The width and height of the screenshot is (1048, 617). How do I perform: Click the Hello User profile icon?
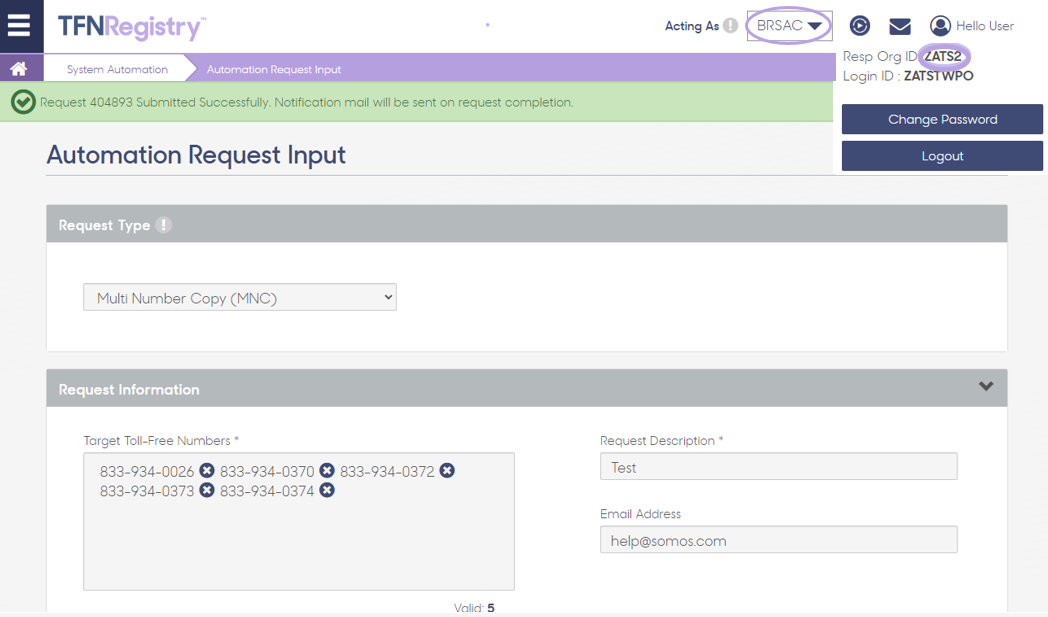[x=938, y=26]
